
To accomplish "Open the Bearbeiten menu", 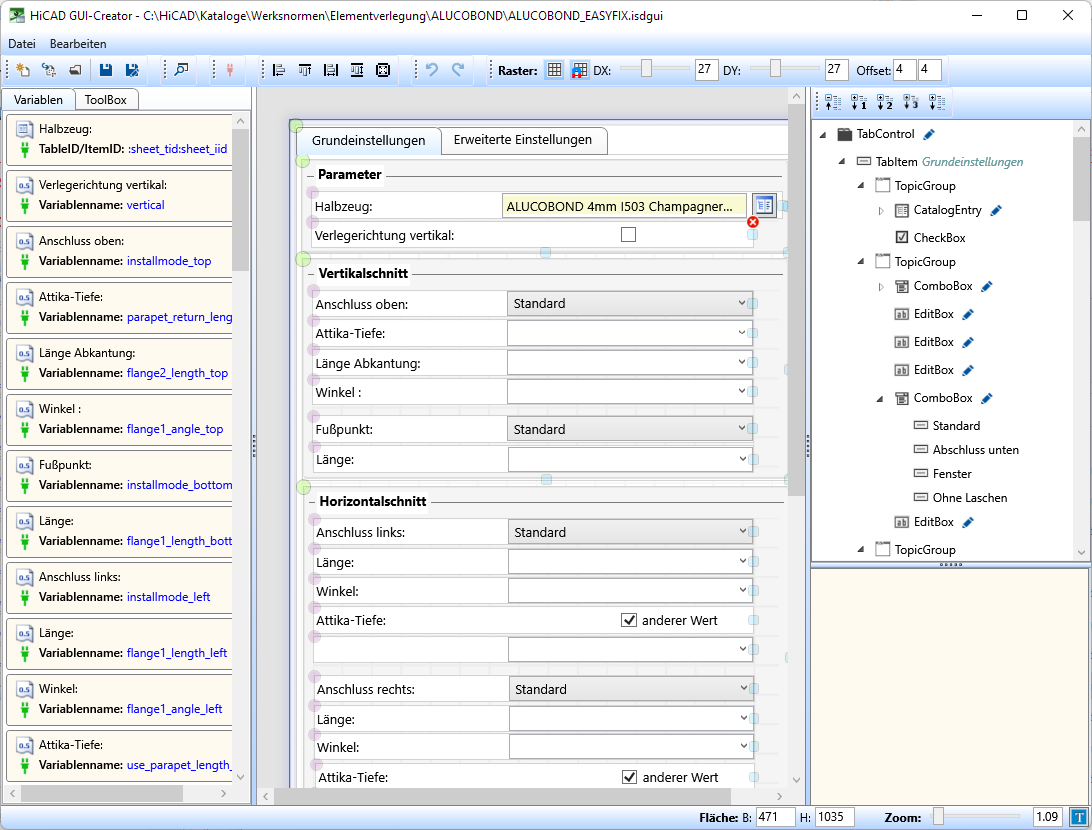I will coord(78,44).
